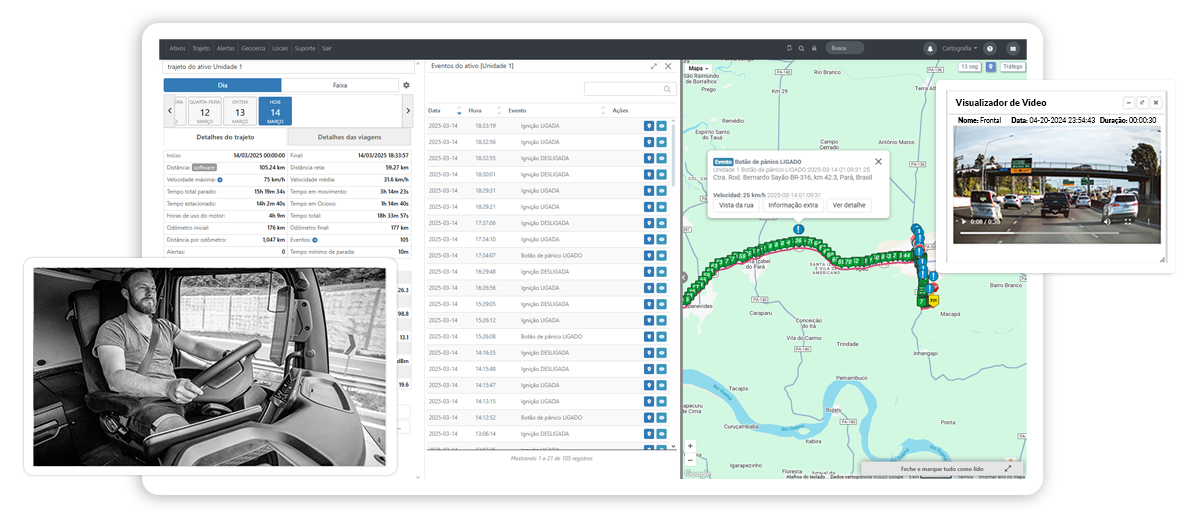1200x518 pixels.
Task: Click the mobile device icon in the top bar
Action: tap(790, 48)
